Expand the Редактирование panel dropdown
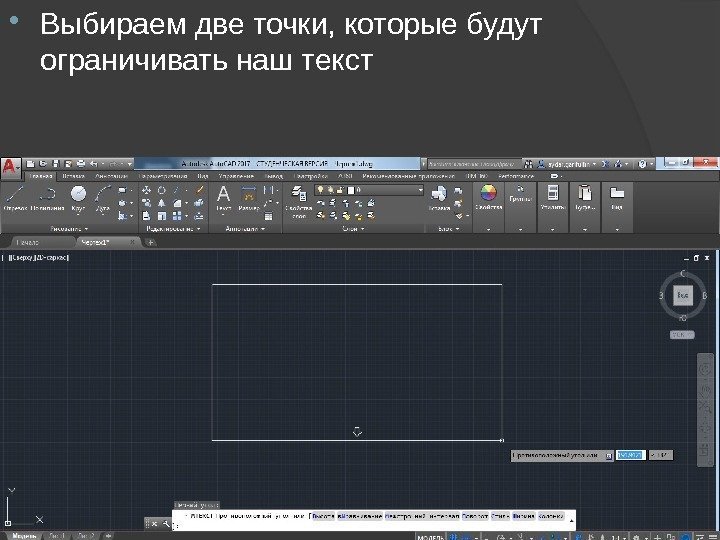Image resolution: width=720 pixels, height=540 pixels. 173,228
